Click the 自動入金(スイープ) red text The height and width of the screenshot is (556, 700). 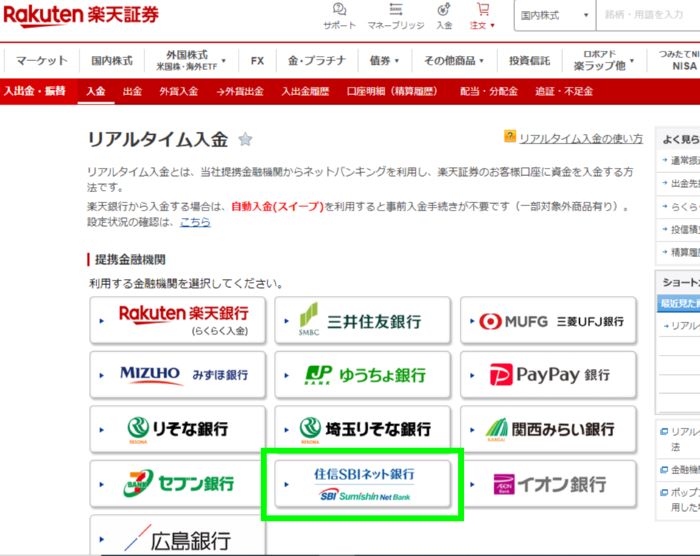(x=277, y=206)
